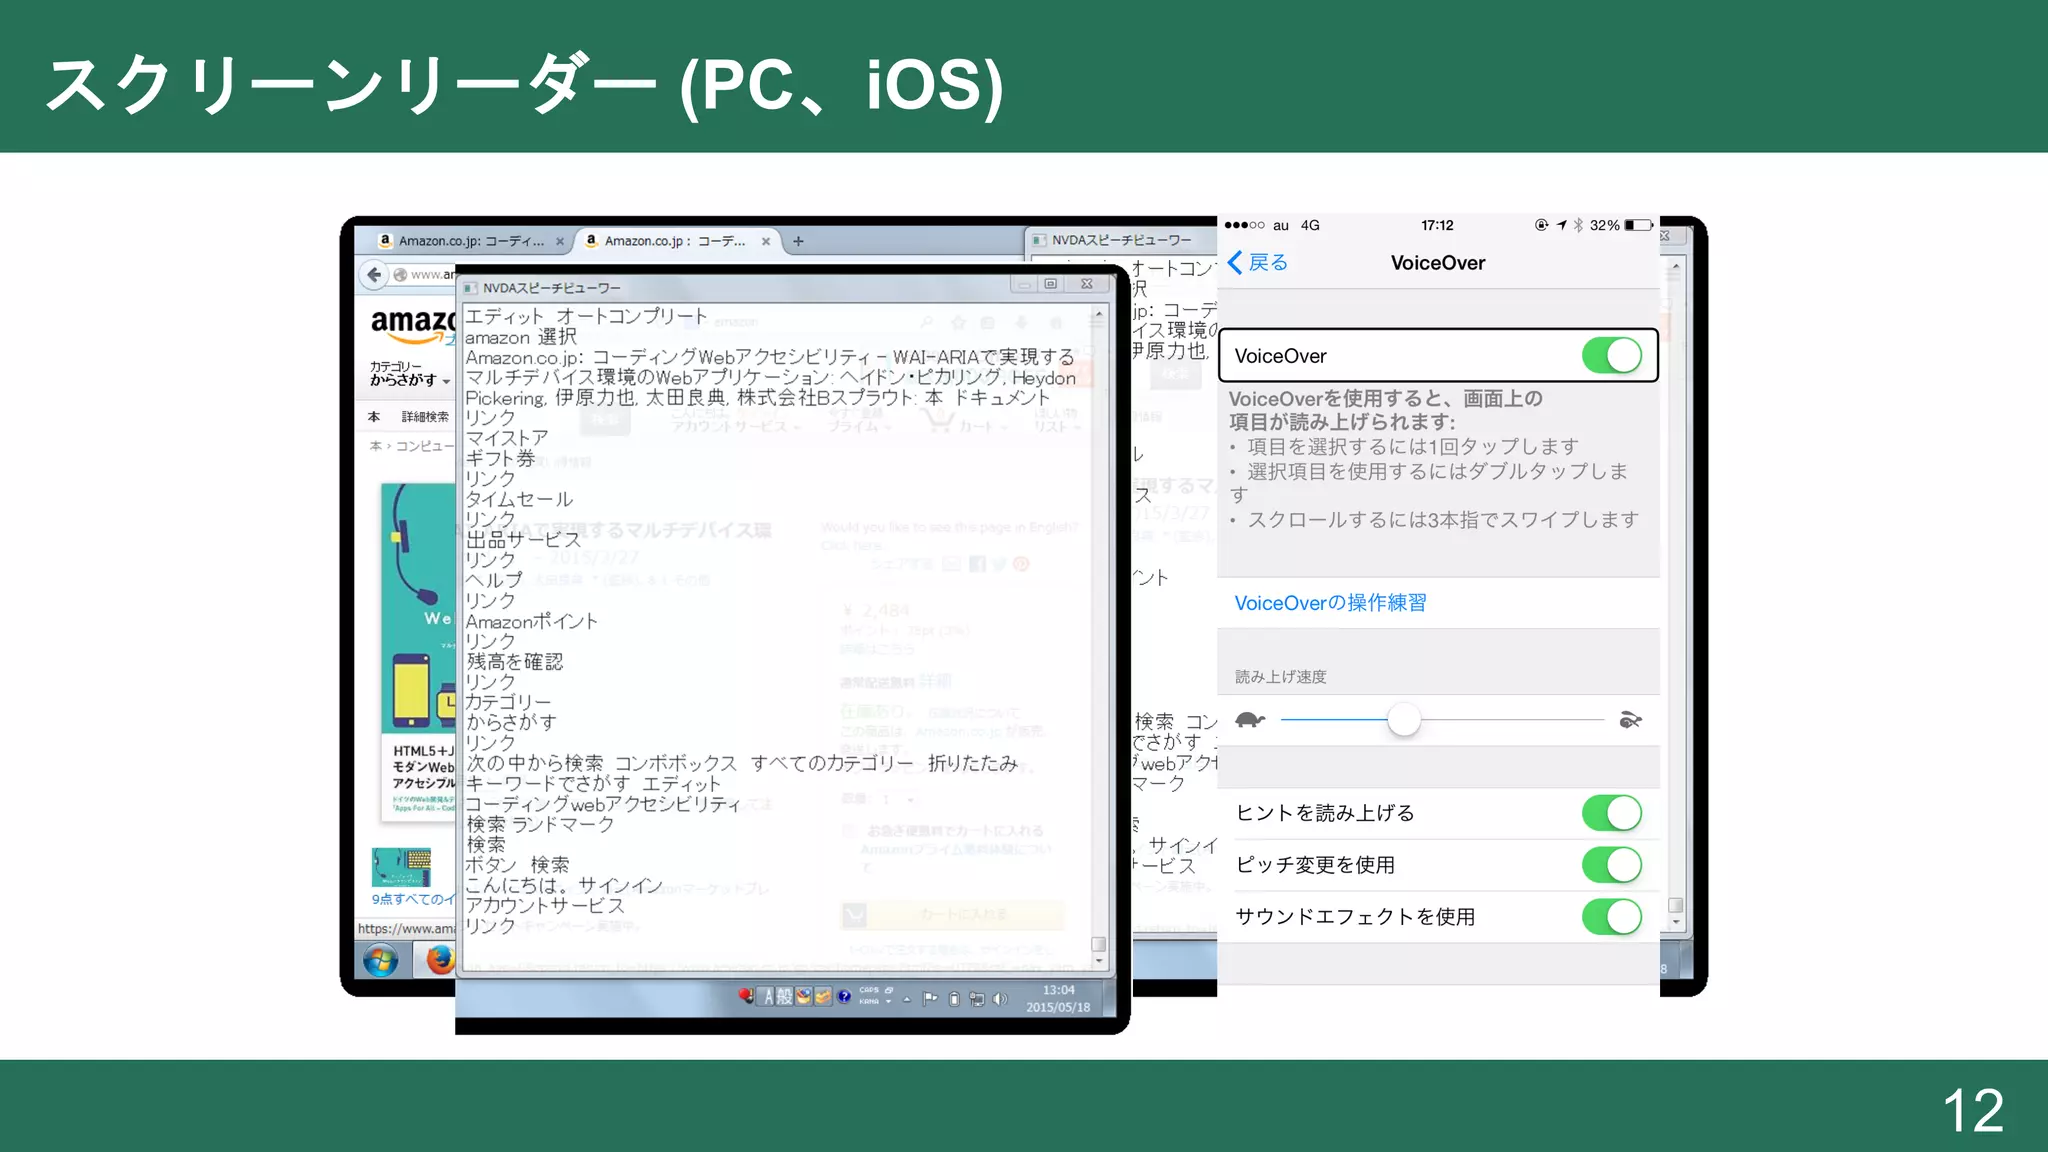Toggle サウンドエフェクトを使用 switch
Image resolution: width=2048 pixels, height=1152 pixels.
pos(1611,917)
